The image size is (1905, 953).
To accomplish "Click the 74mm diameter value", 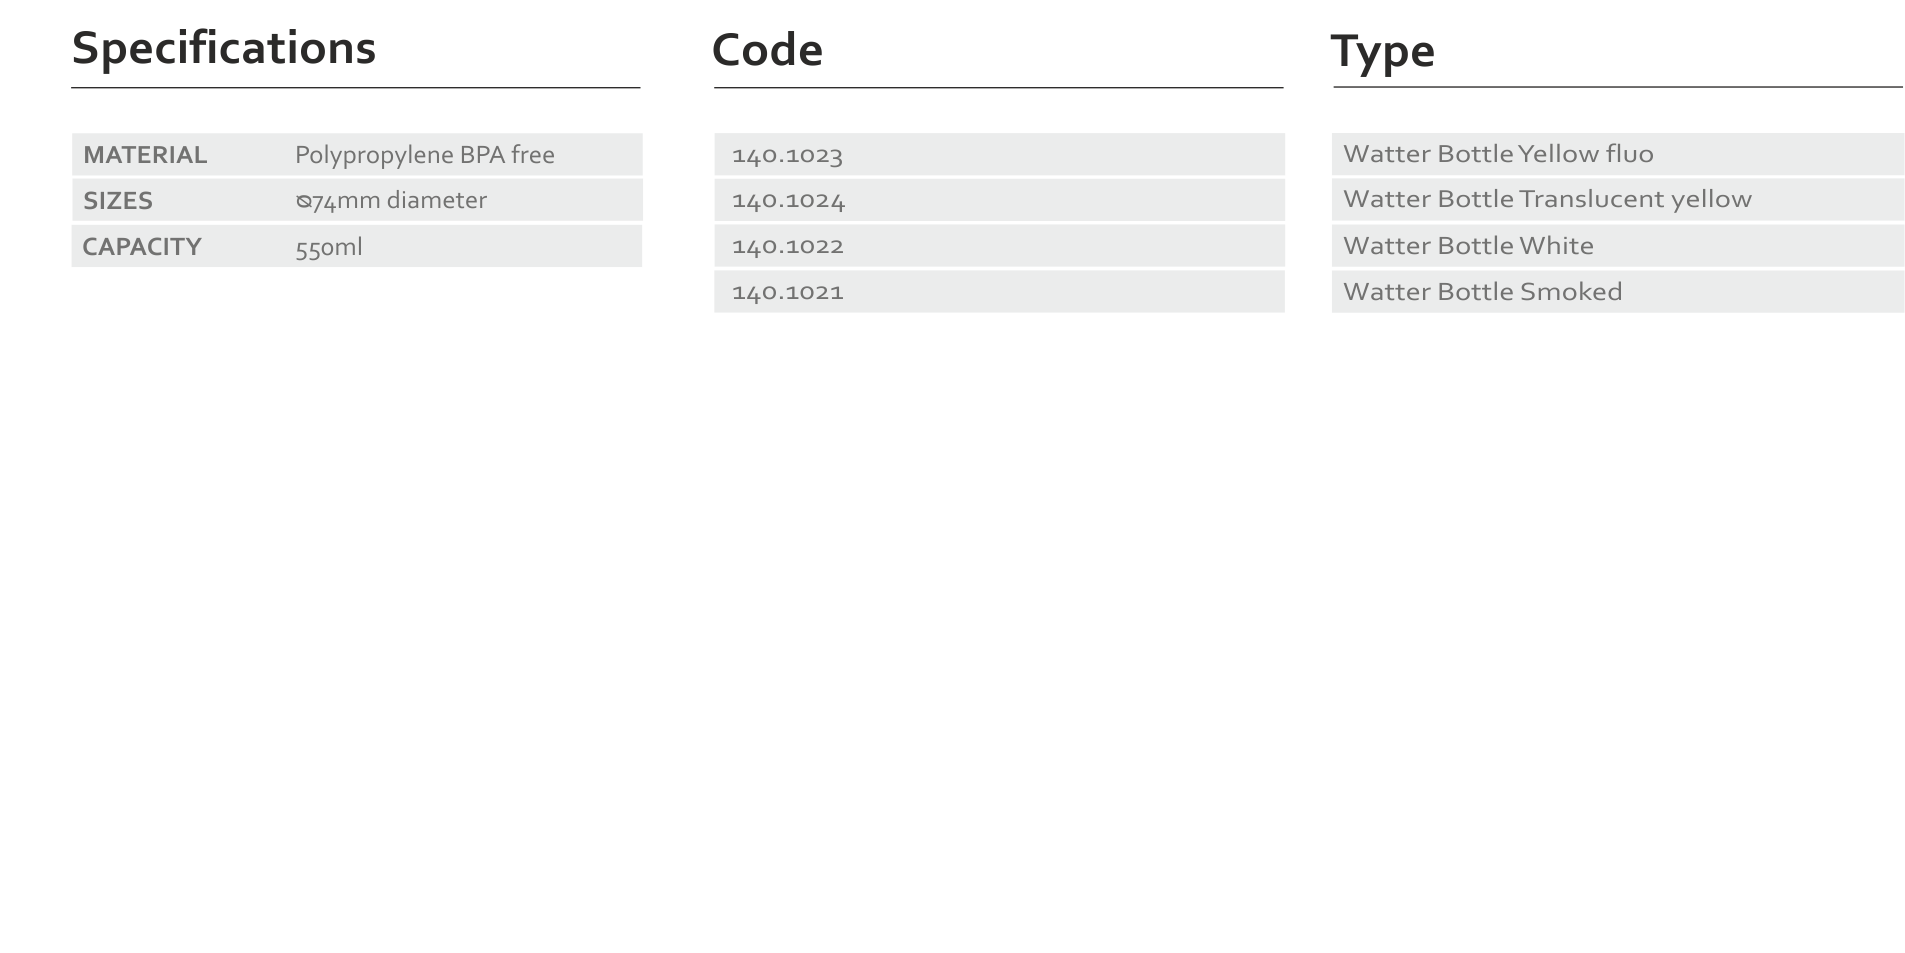I will click(399, 201).
